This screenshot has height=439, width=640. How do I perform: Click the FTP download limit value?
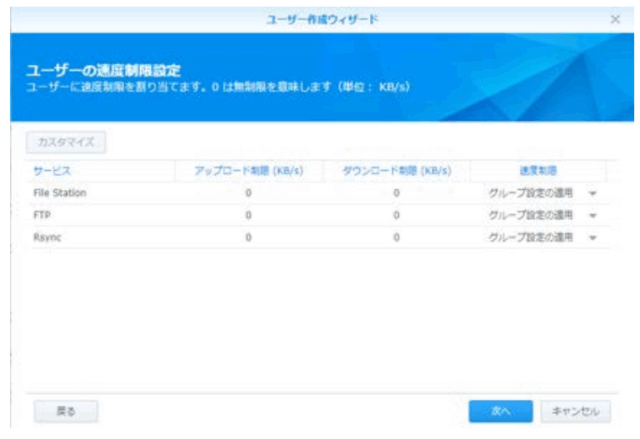point(397,215)
